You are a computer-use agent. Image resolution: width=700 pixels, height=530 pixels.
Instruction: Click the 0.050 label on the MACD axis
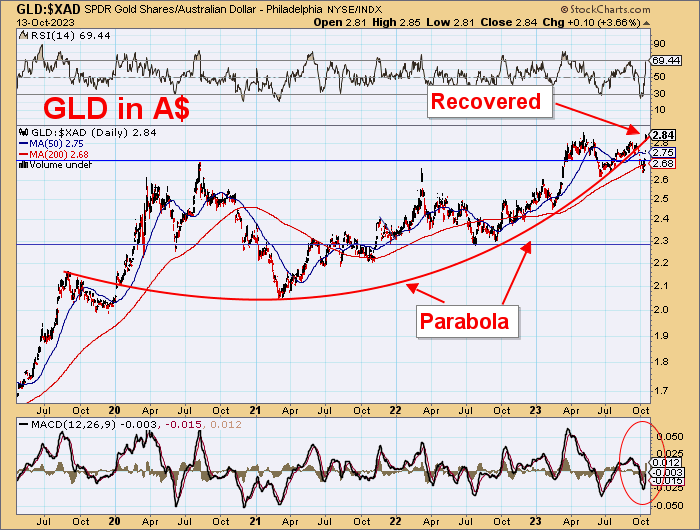pos(670,437)
